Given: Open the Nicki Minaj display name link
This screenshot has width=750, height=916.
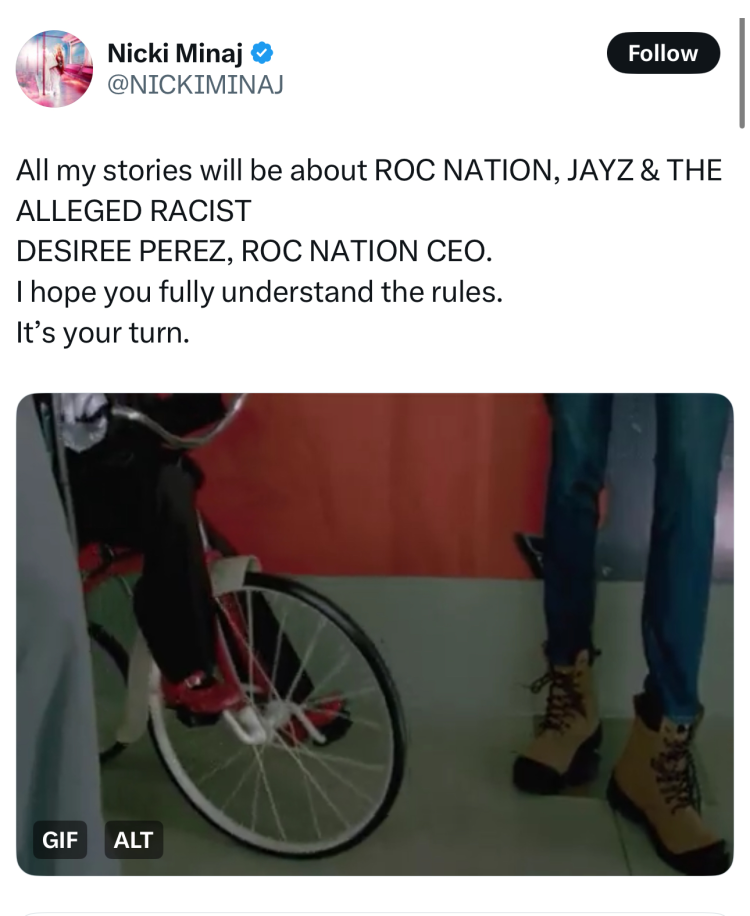Looking at the screenshot, I should (x=174, y=54).
